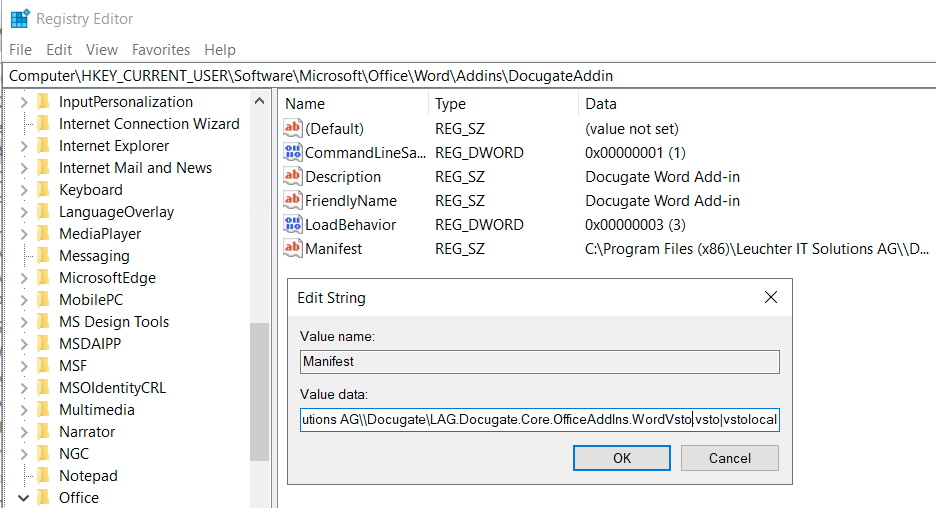Click in the Value data text field
936x508 pixels.
[540, 419]
